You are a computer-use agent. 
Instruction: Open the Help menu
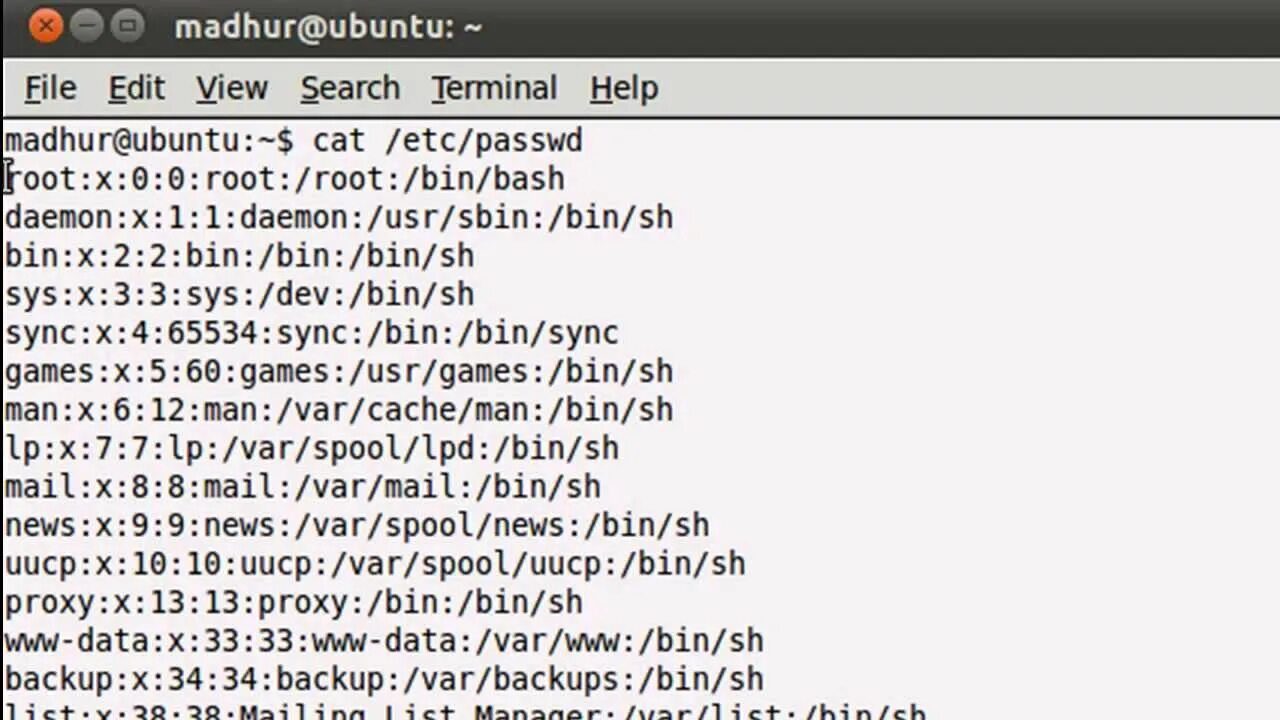[x=623, y=88]
